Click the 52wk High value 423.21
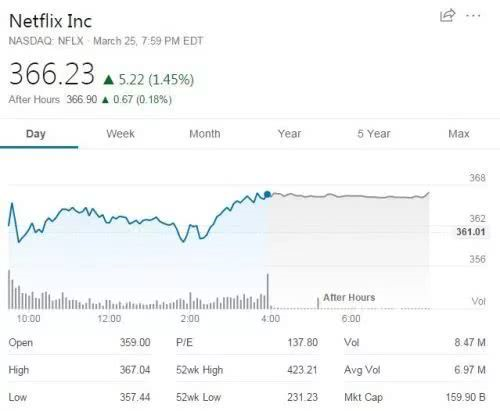This screenshot has height=411, width=500. pyautogui.click(x=302, y=370)
